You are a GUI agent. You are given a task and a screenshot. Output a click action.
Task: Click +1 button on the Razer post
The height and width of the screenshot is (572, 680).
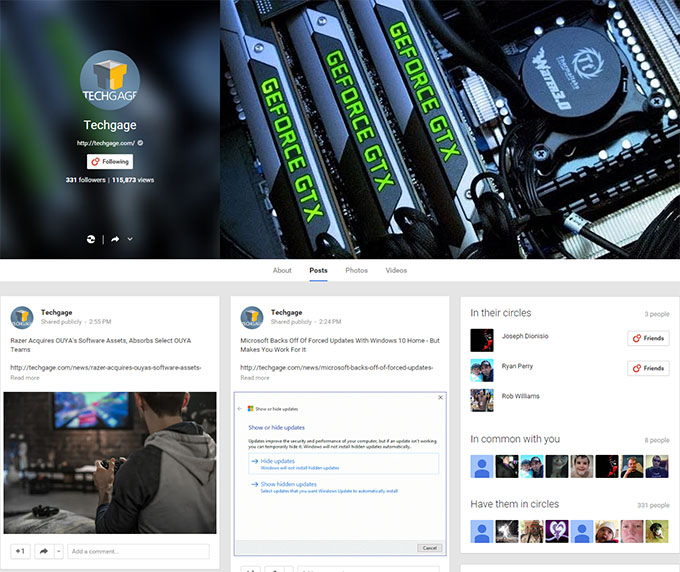coord(20,551)
